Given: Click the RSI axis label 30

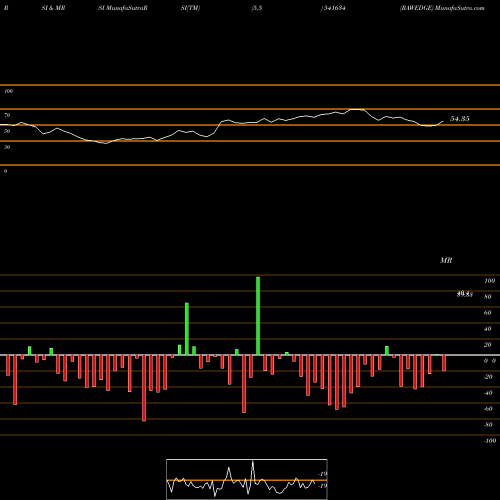Looking at the screenshot, I should [x=7, y=147].
